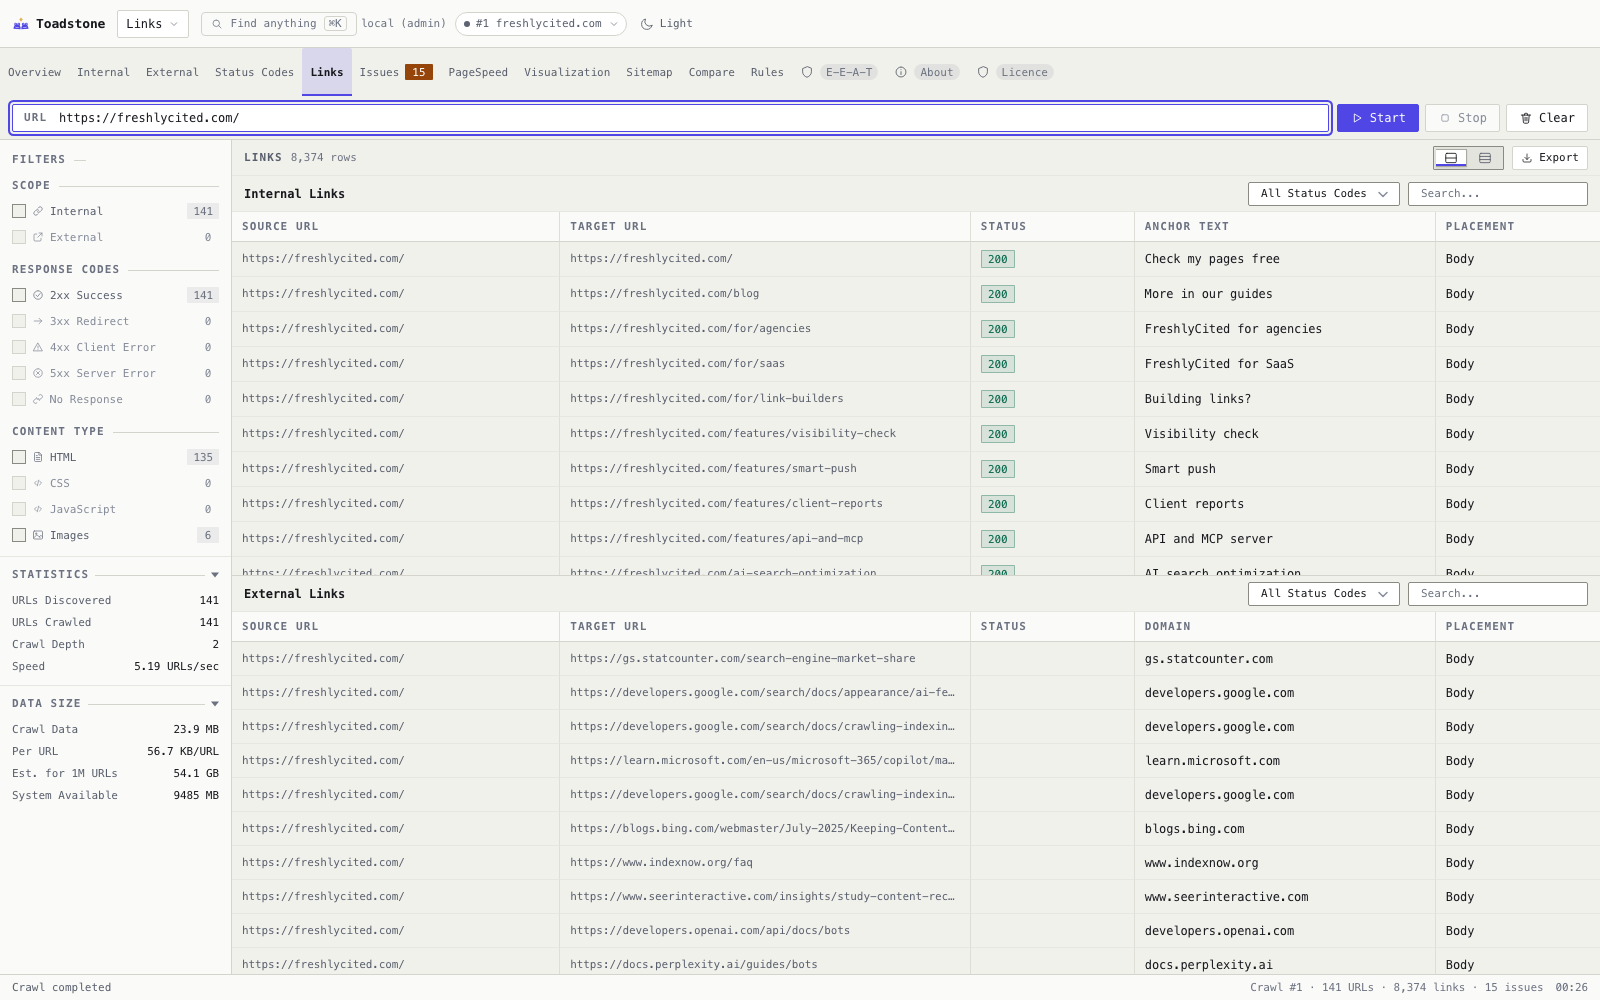
Task: Click the Toadstone logo icon
Action: [x=20, y=24]
